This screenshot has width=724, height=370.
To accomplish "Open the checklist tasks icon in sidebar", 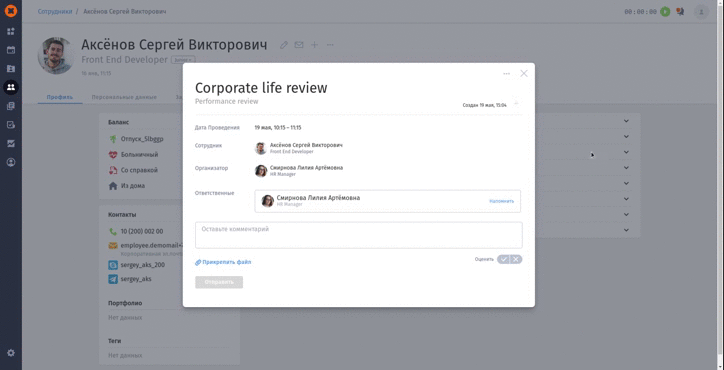I will point(11,125).
